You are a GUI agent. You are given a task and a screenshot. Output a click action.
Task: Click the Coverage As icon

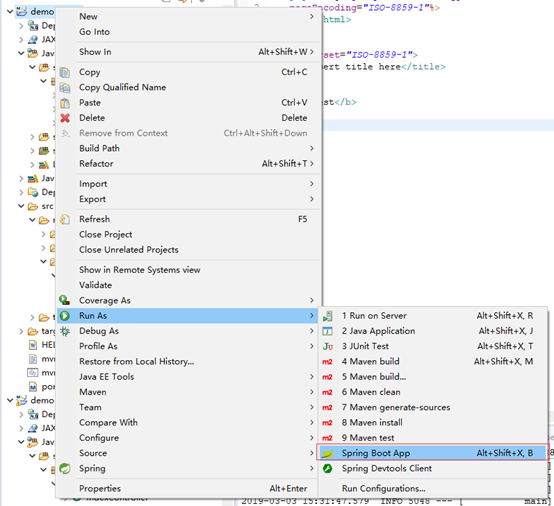[65, 300]
